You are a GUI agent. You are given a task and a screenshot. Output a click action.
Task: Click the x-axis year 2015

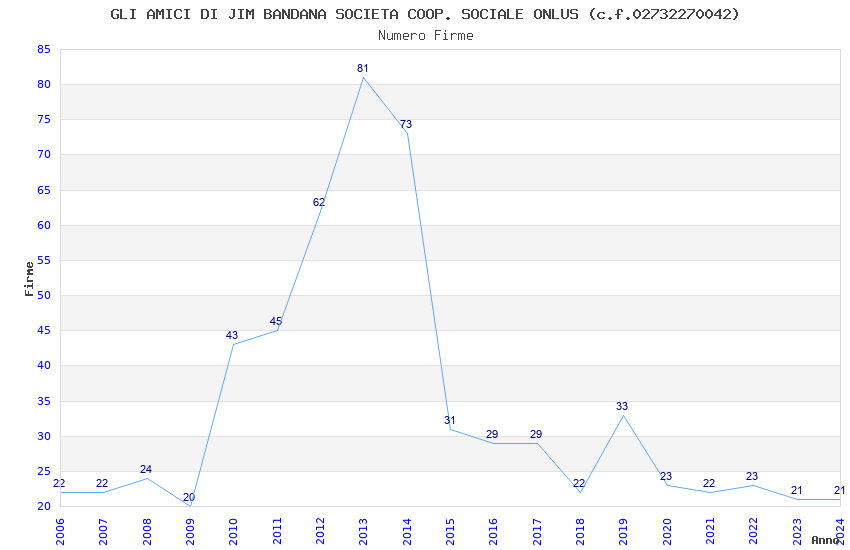click(x=450, y=531)
